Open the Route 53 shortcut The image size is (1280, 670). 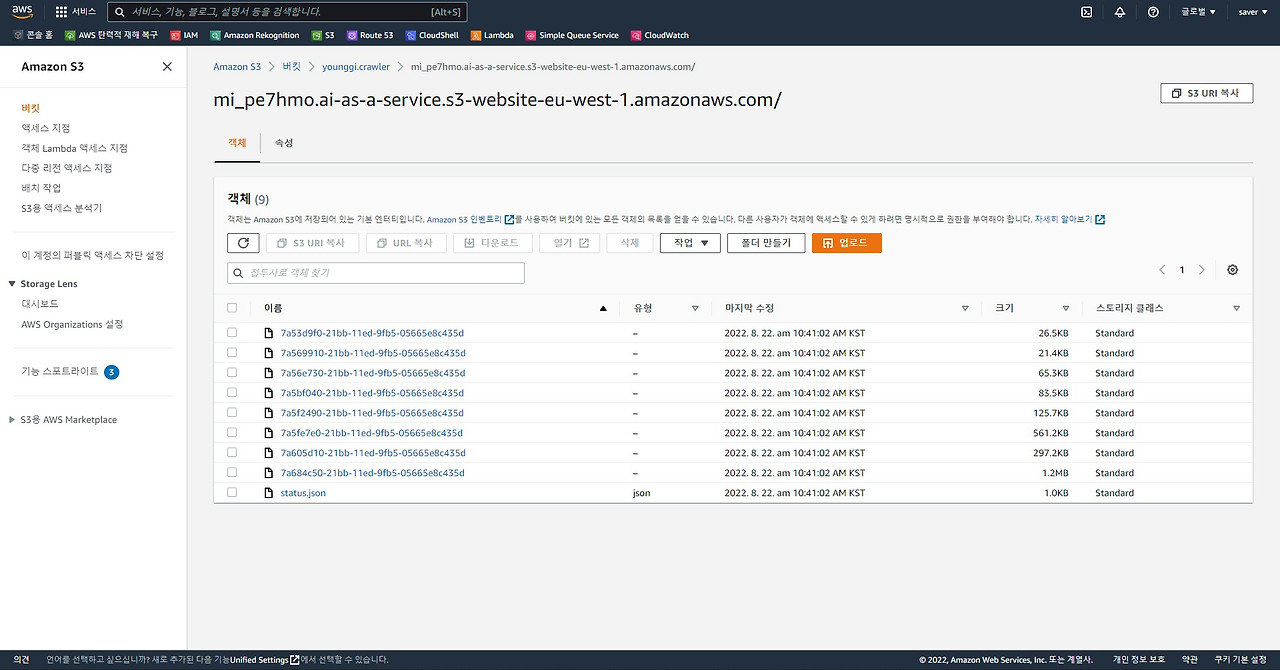[370, 35]
